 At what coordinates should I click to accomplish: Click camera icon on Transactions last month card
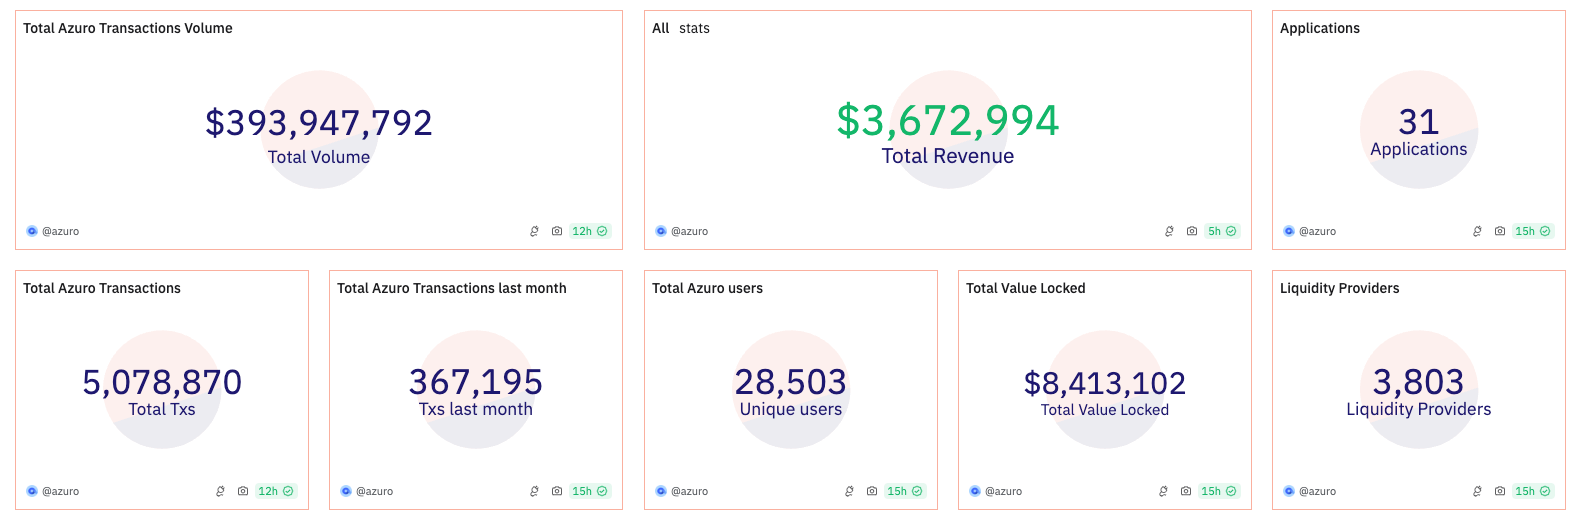coord(557,491)
